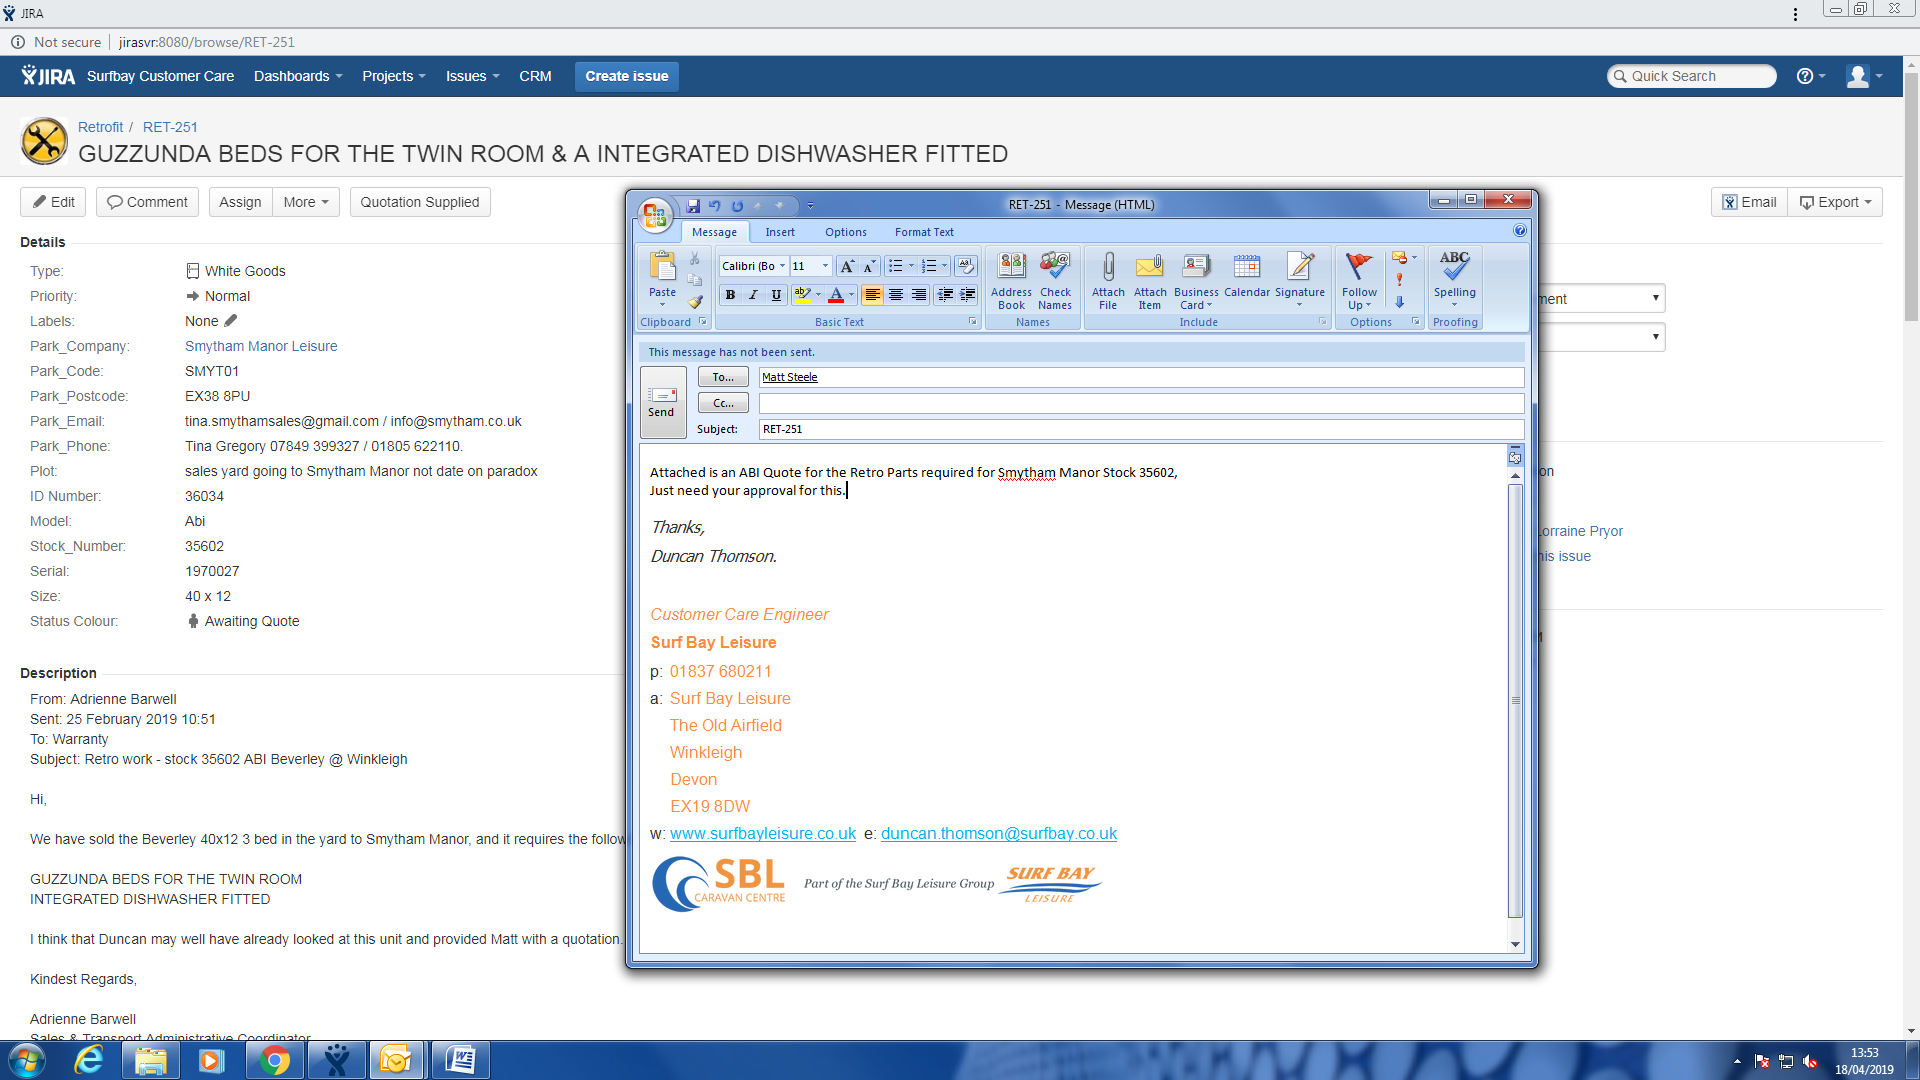
Task: Click the Send envelope button
Action: pyautogui.click(x=662, y=402)
